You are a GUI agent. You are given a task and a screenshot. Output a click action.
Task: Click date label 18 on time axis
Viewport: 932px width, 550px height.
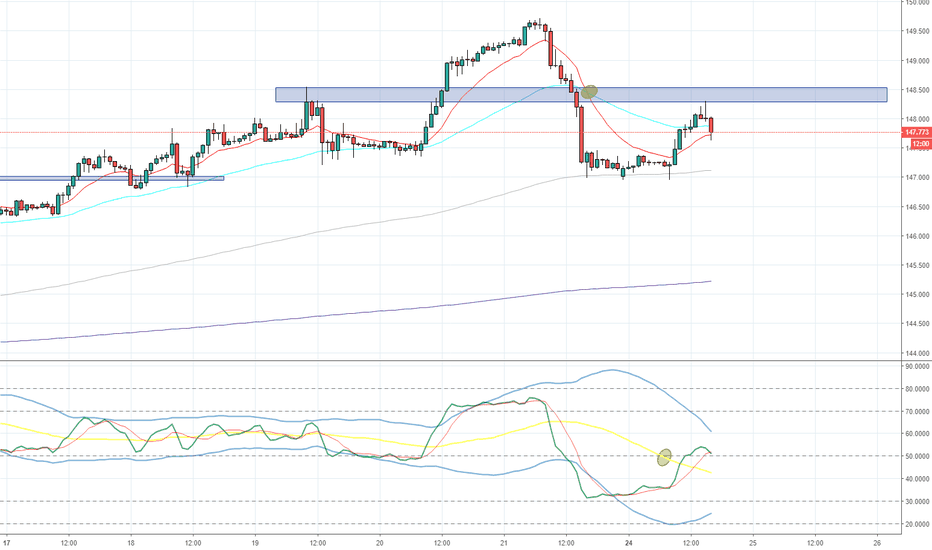click(131, 543)
